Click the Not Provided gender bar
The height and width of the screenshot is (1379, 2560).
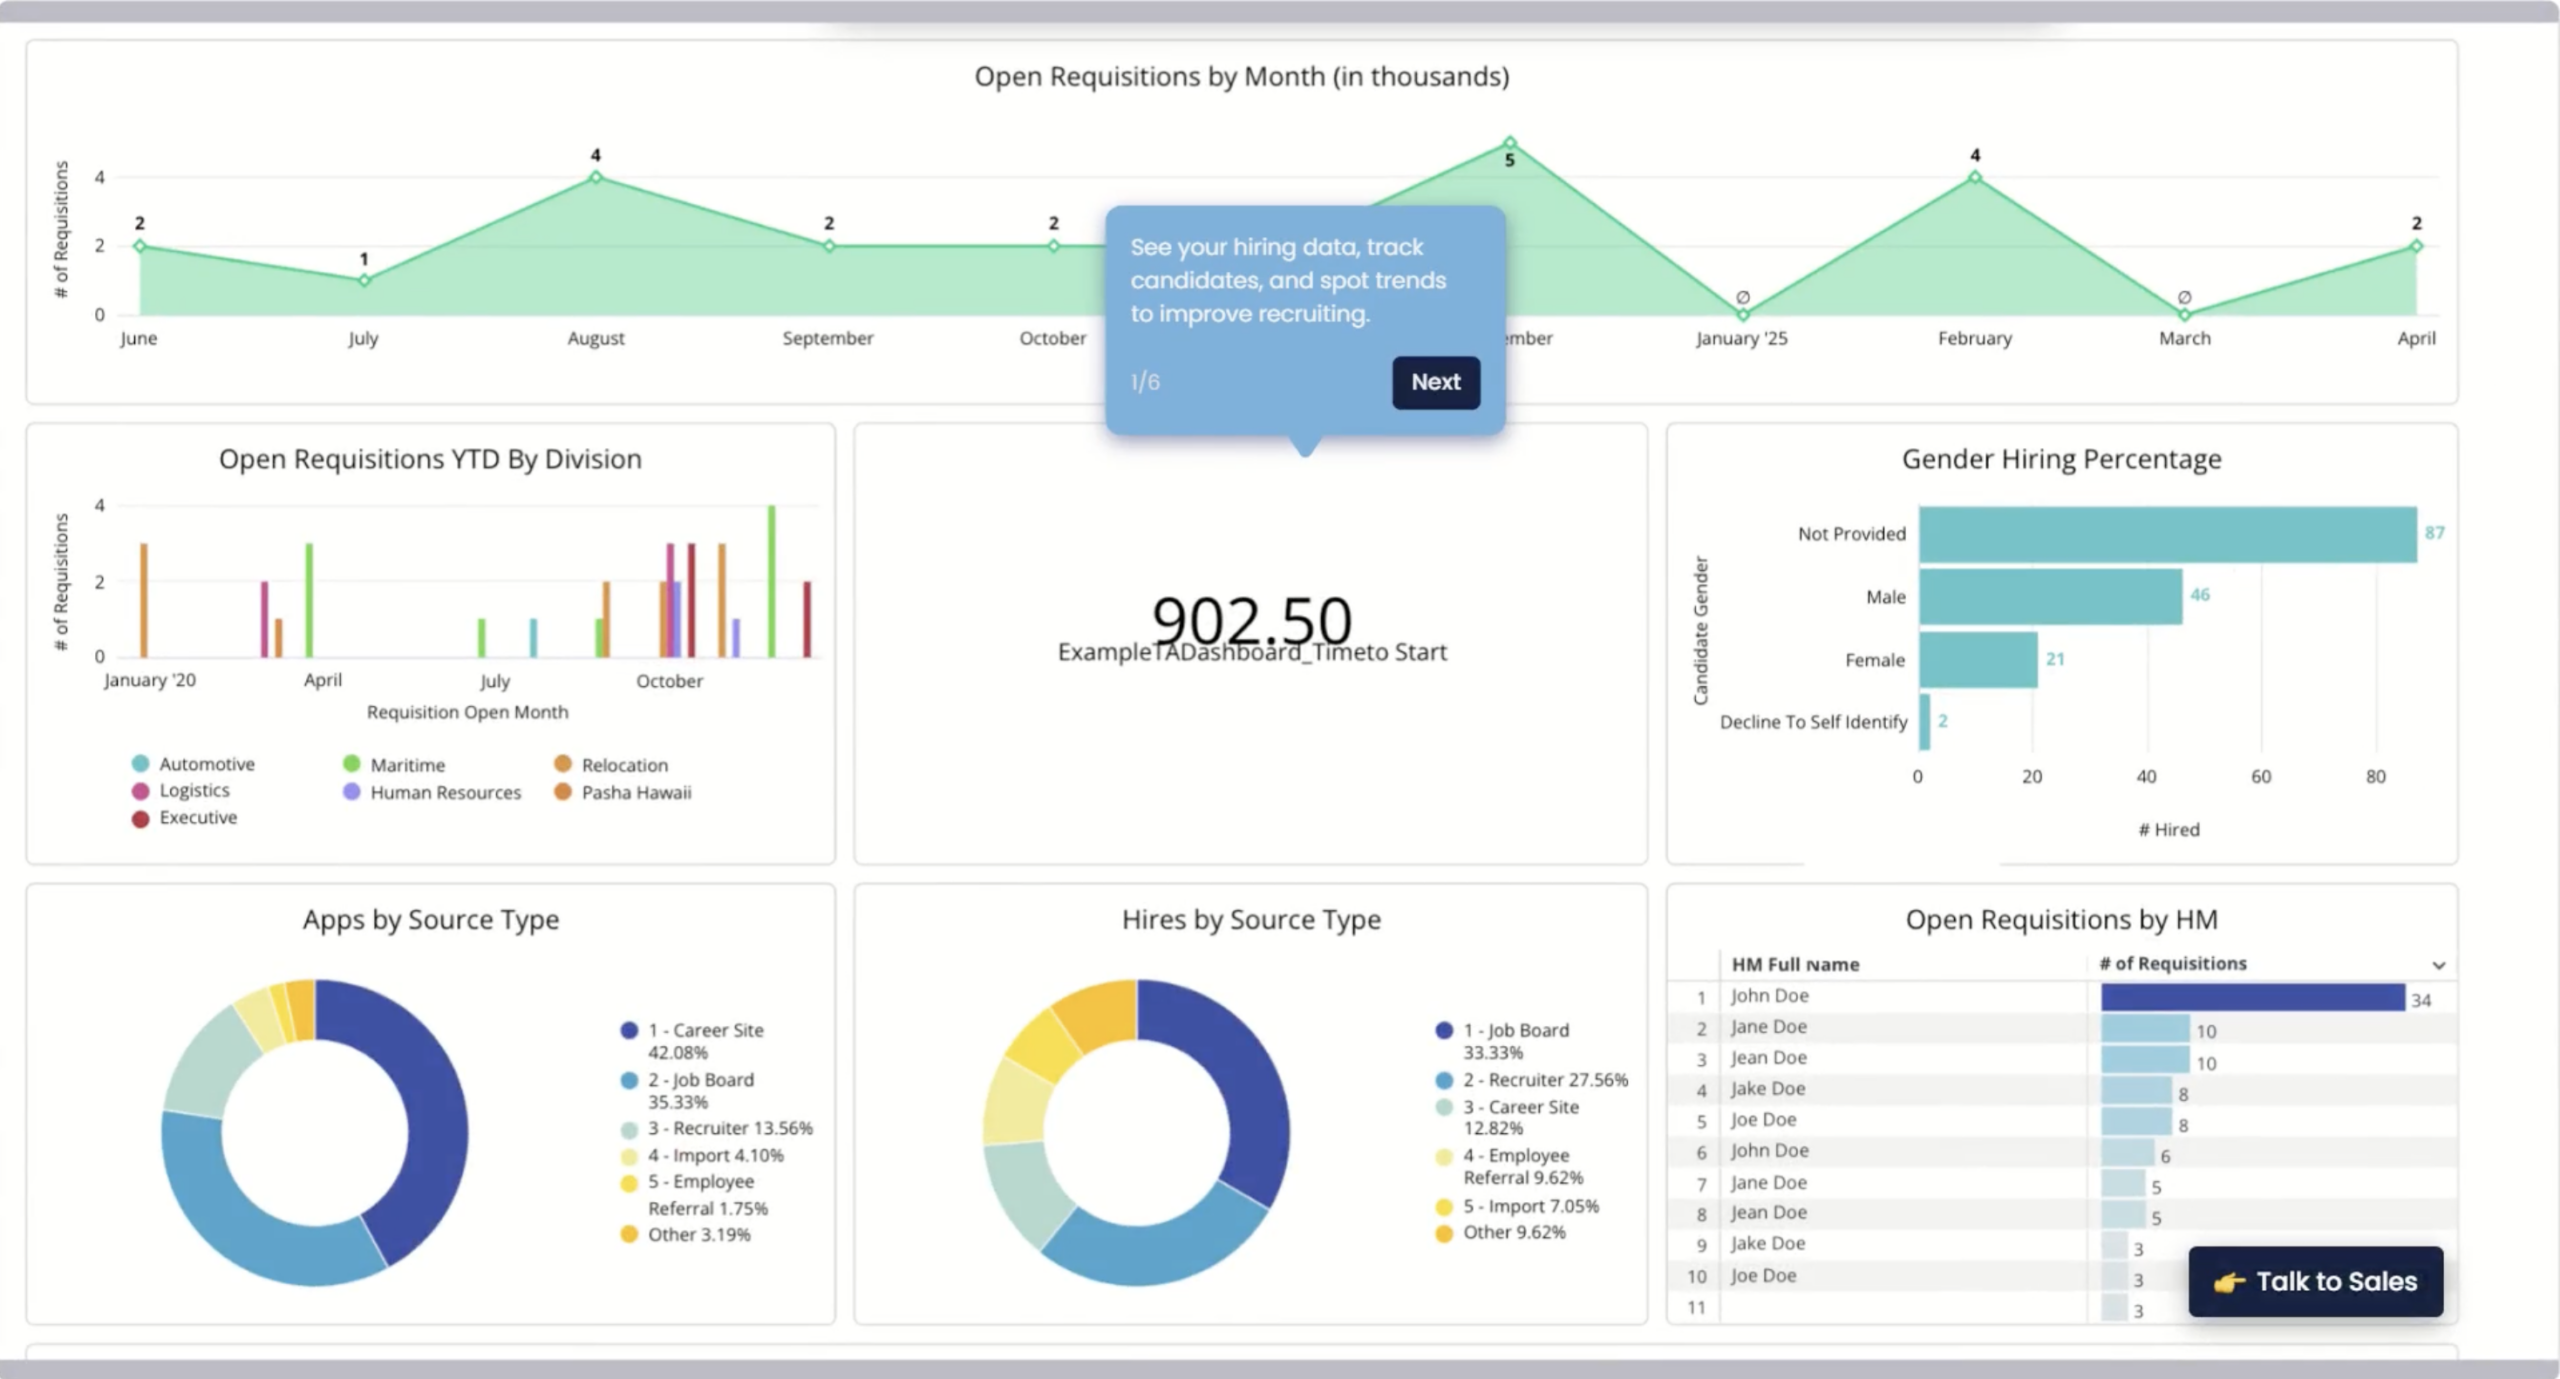(2166, 534)
